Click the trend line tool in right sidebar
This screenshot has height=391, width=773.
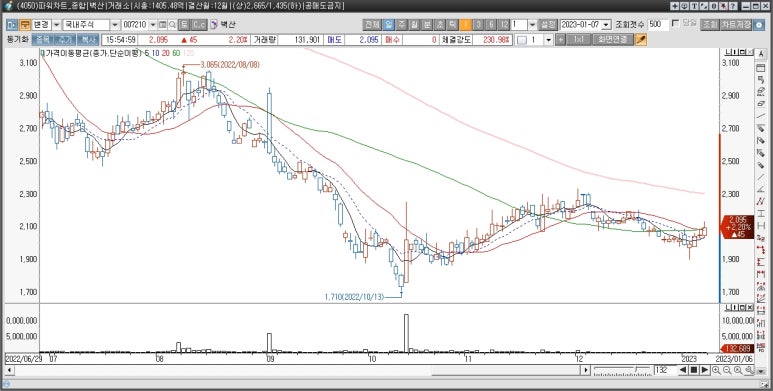point(761,115)
